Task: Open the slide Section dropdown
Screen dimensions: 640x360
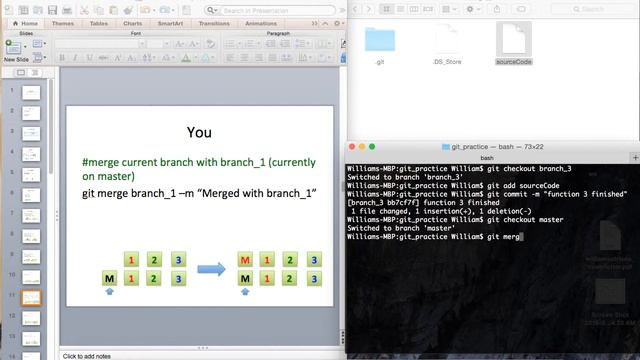Action: pyautogui.click(x=39, y=58)
